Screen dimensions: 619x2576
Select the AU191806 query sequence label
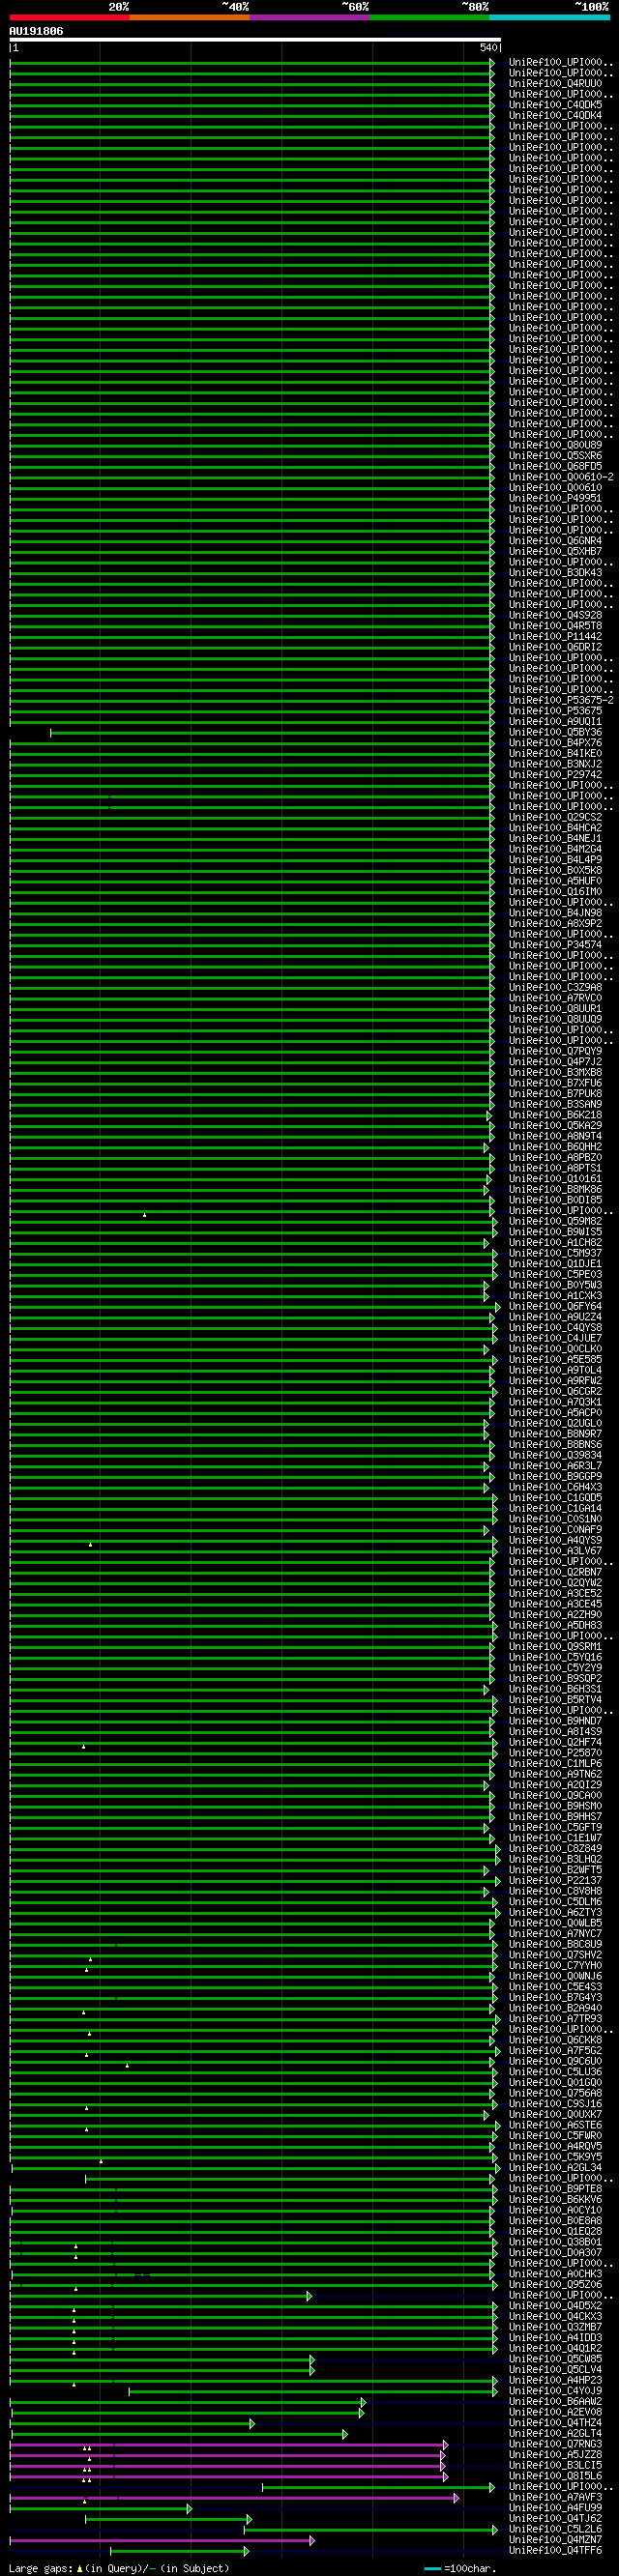(x=36, y=31)
